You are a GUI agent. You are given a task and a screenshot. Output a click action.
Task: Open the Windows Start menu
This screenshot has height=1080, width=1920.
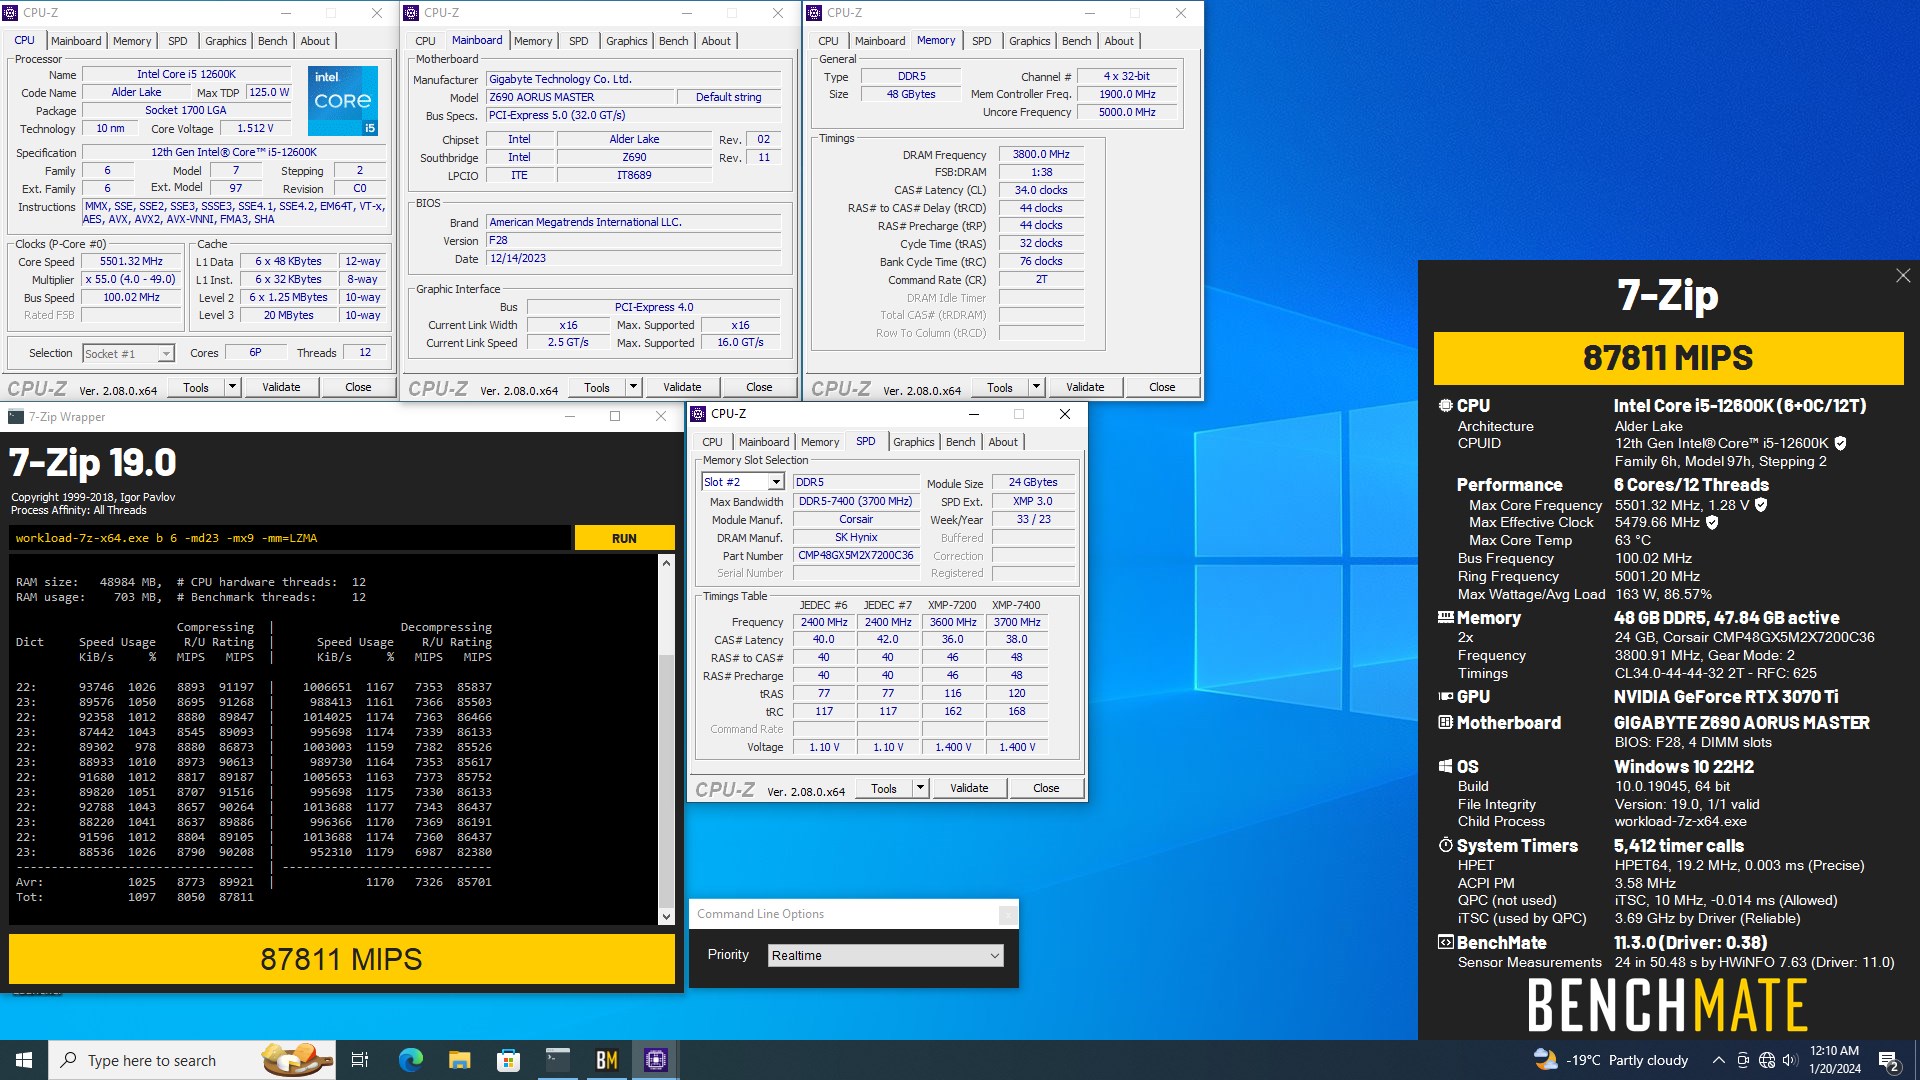(24, 1060)
